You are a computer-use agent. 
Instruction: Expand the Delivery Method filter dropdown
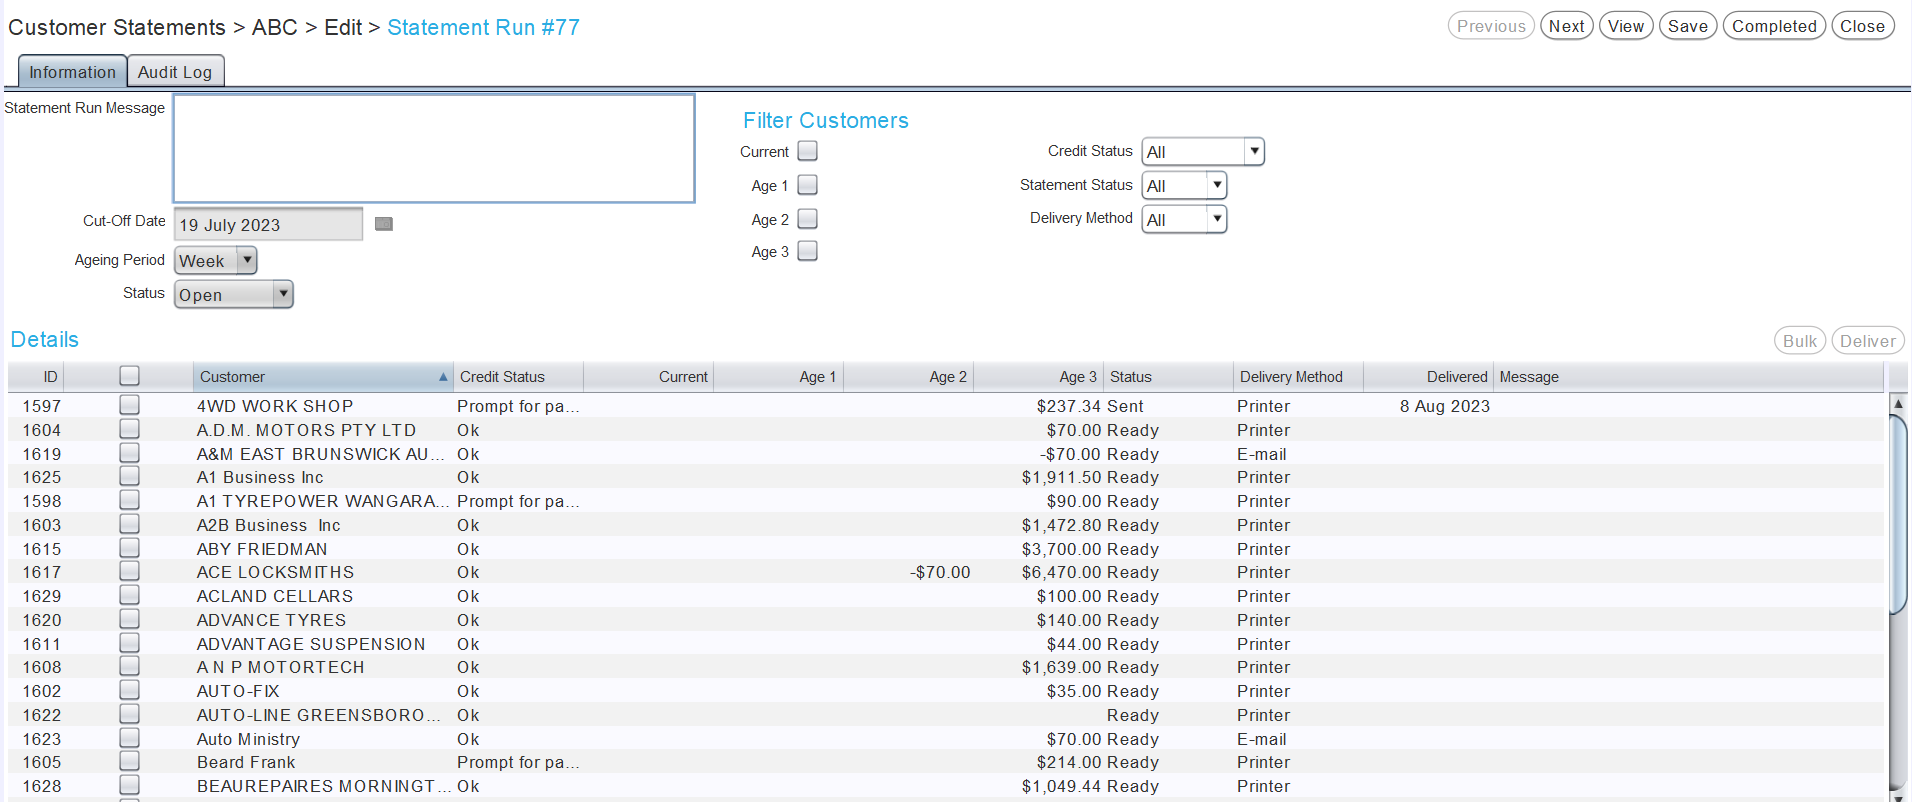pos(1184,220)
